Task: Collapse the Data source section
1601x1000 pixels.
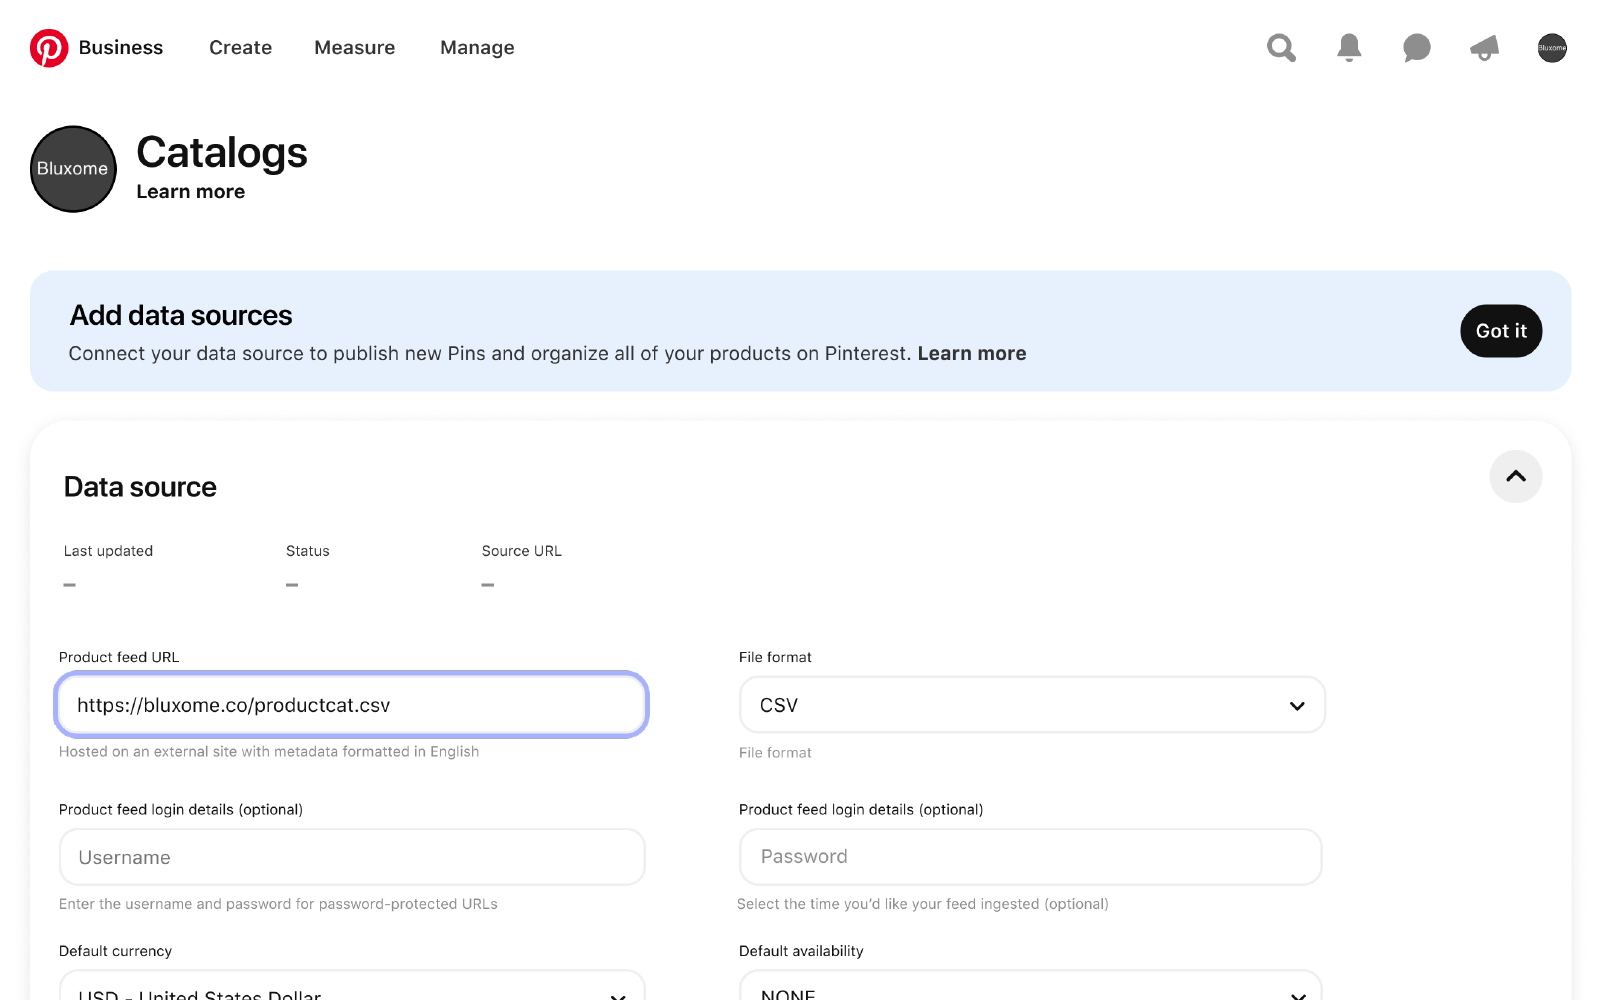Action: point(1515,477)
